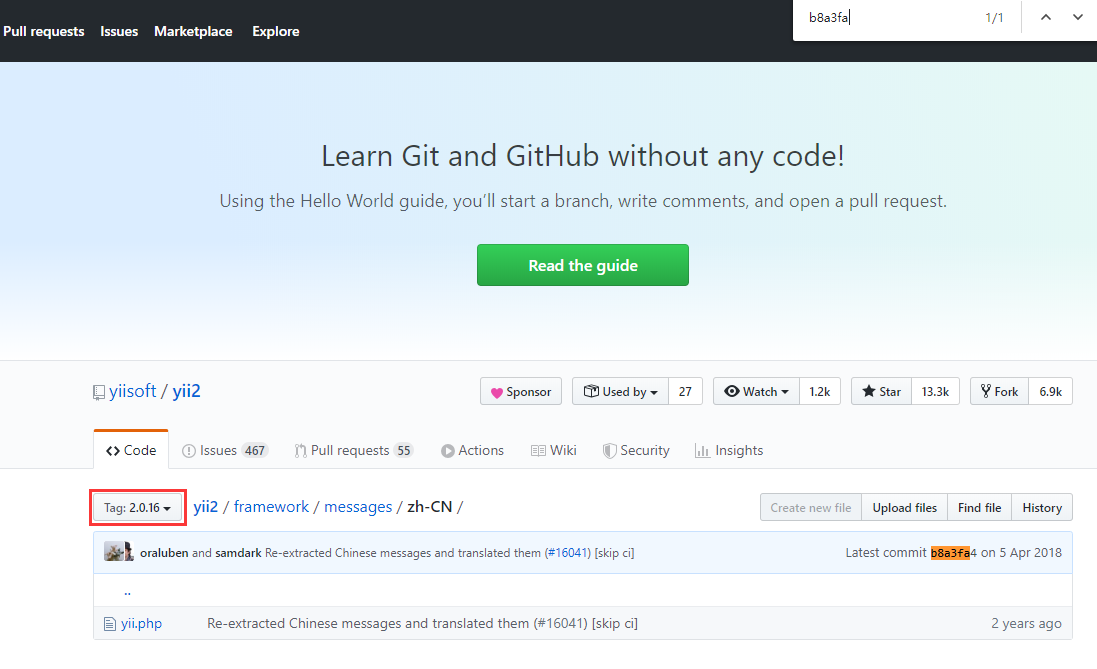This screenshot has height=669, width=1097.
Task: Click the "1/1" match counter
Action: click(994, 17)
